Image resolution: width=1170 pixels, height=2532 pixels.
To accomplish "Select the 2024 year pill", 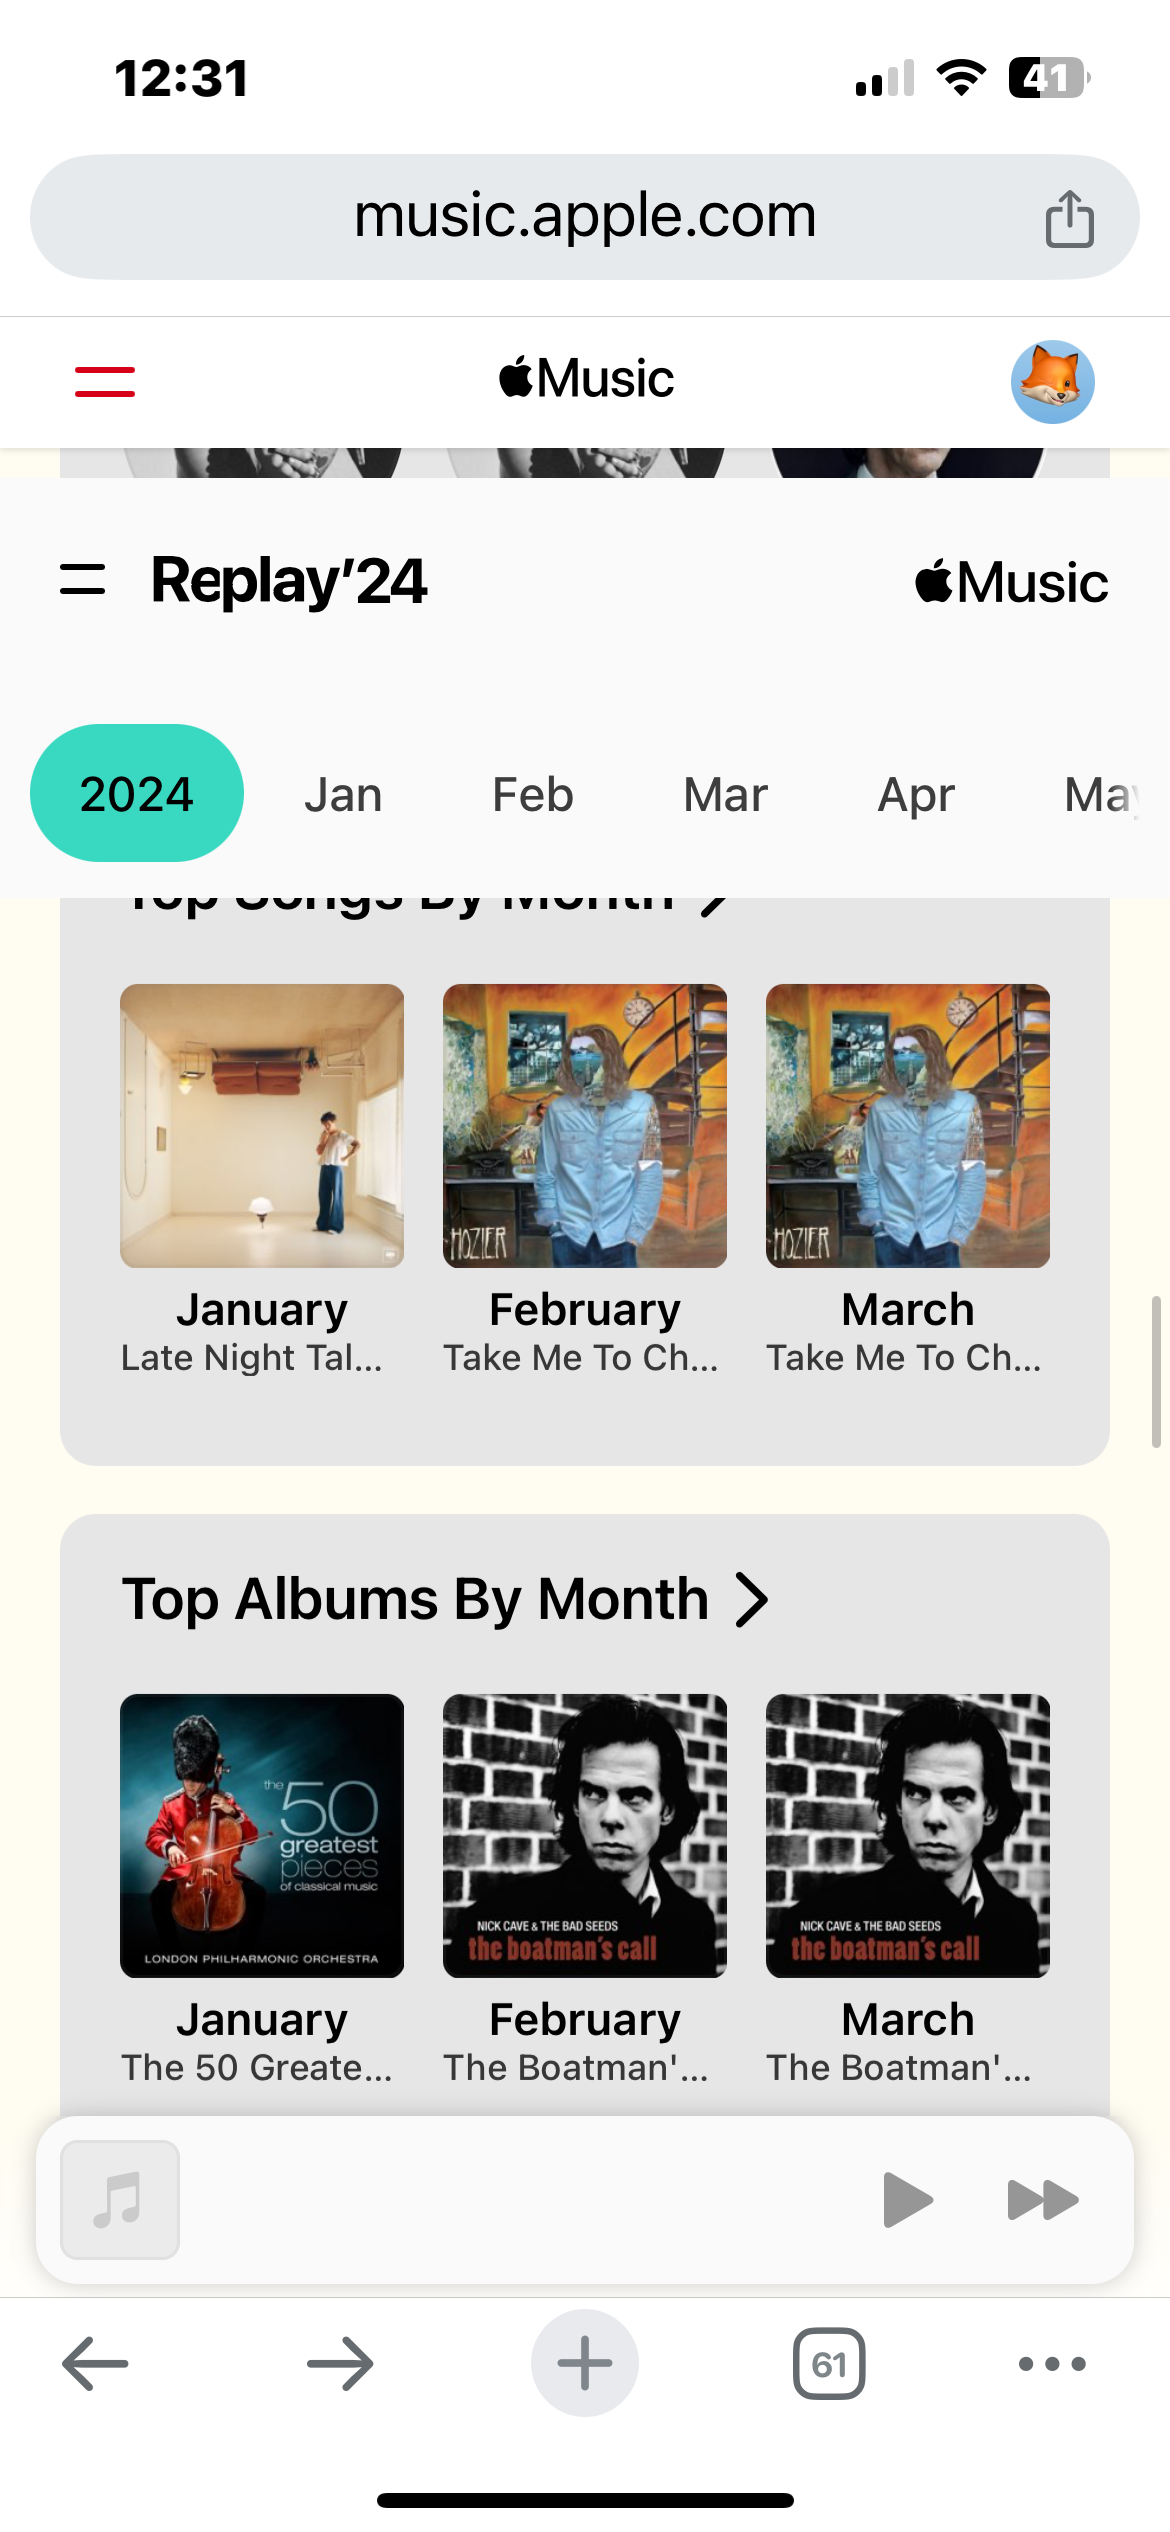I will pos(137,794).
